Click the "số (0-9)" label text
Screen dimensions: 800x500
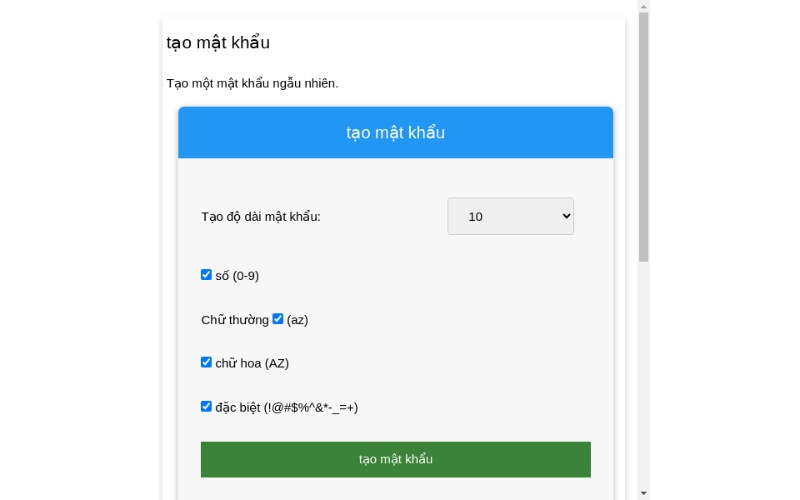237,276
